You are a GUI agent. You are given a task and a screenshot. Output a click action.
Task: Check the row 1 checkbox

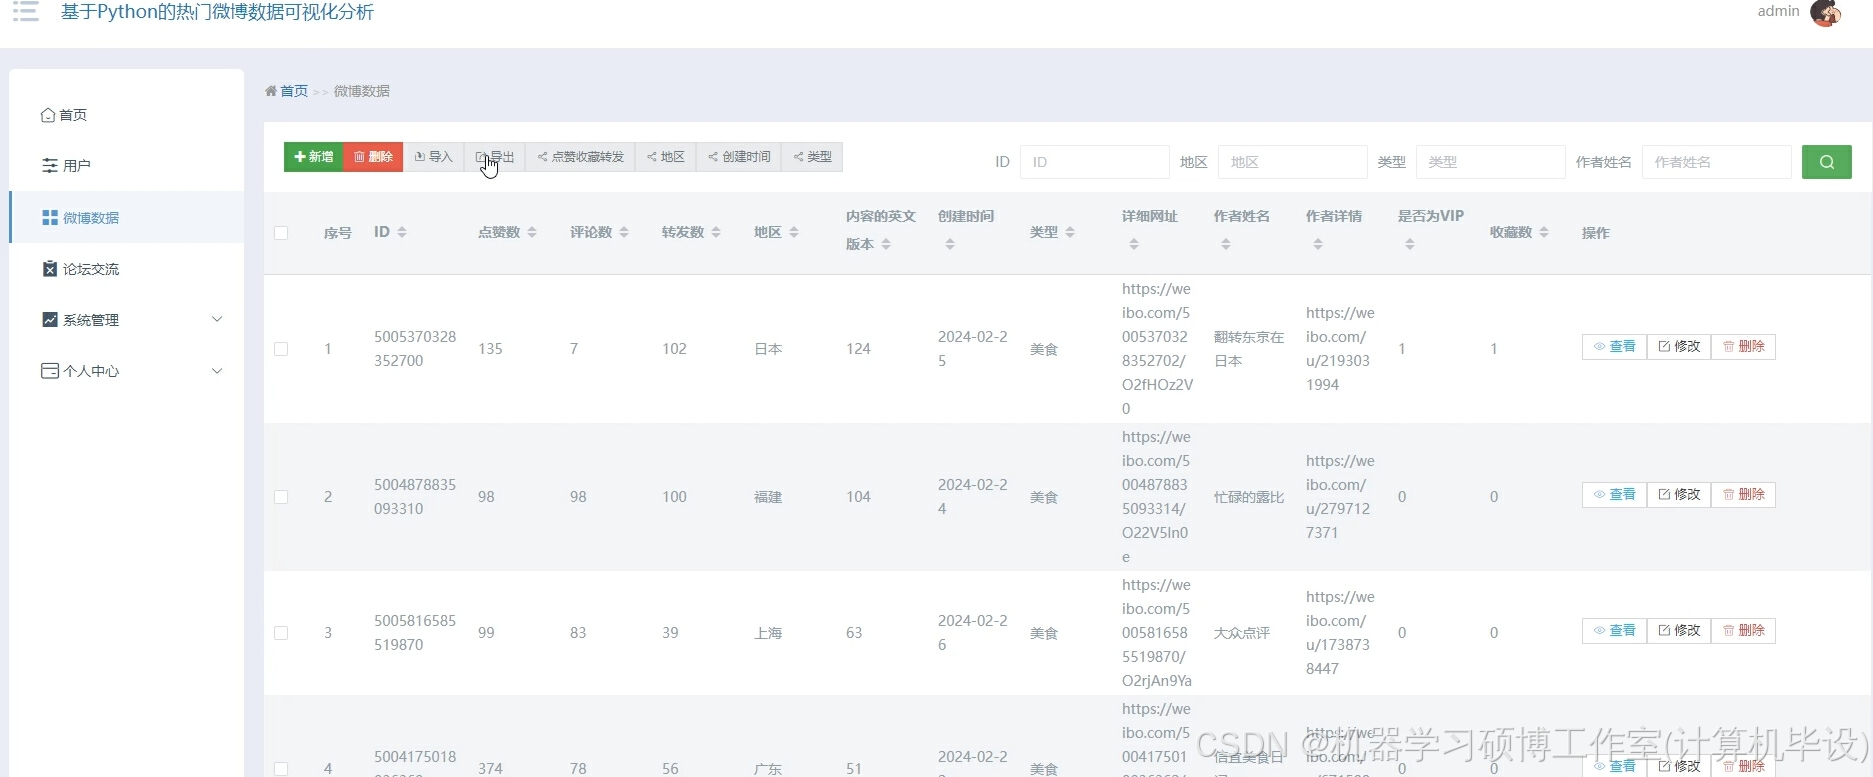tap(281, 349)
